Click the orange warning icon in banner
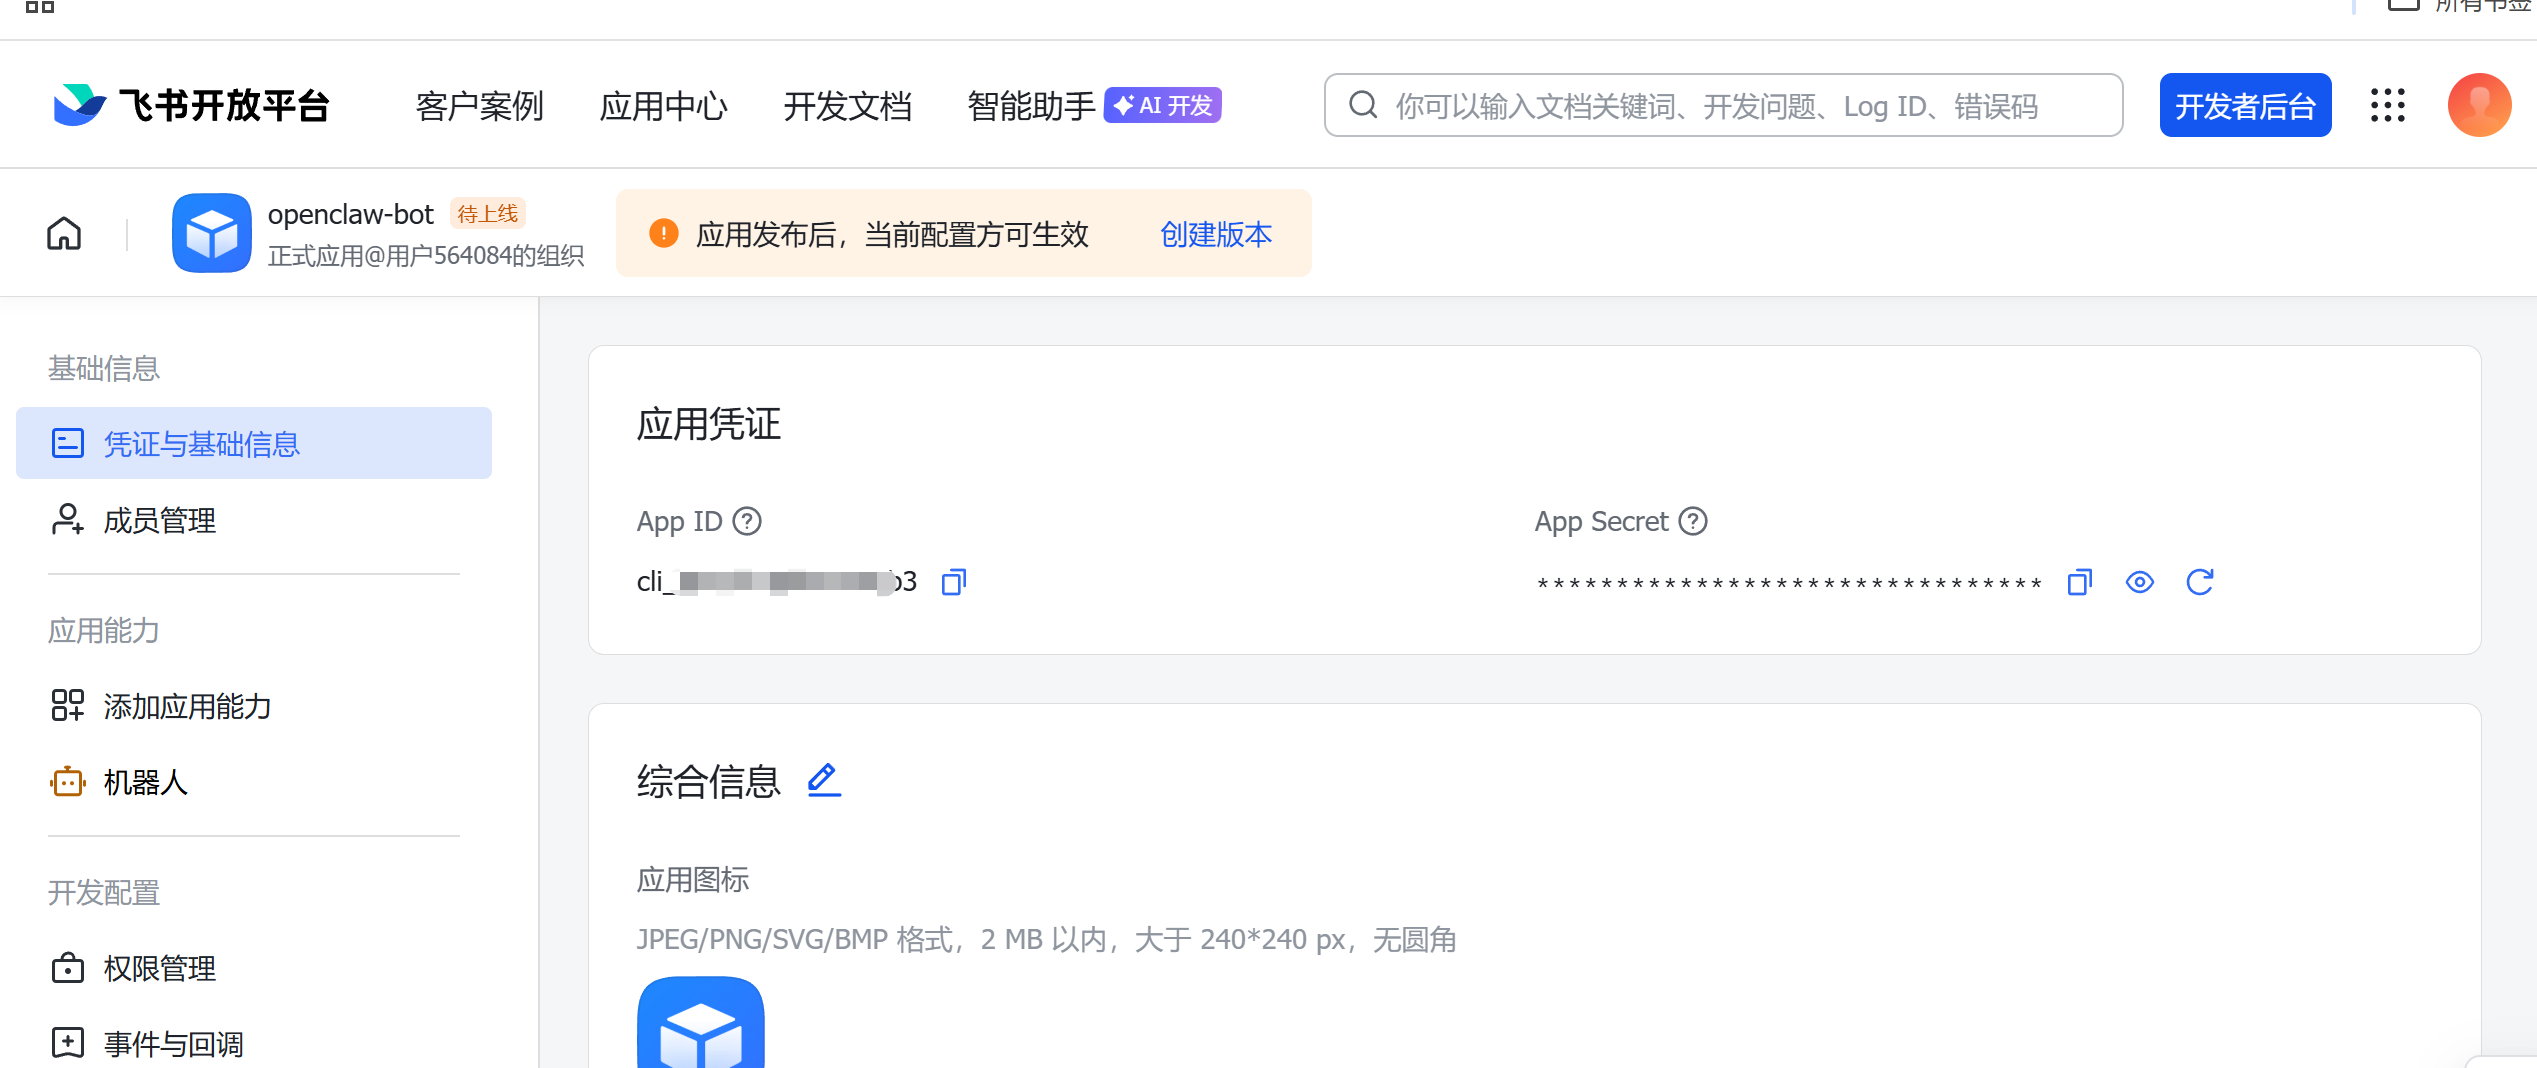 [664, 233]
